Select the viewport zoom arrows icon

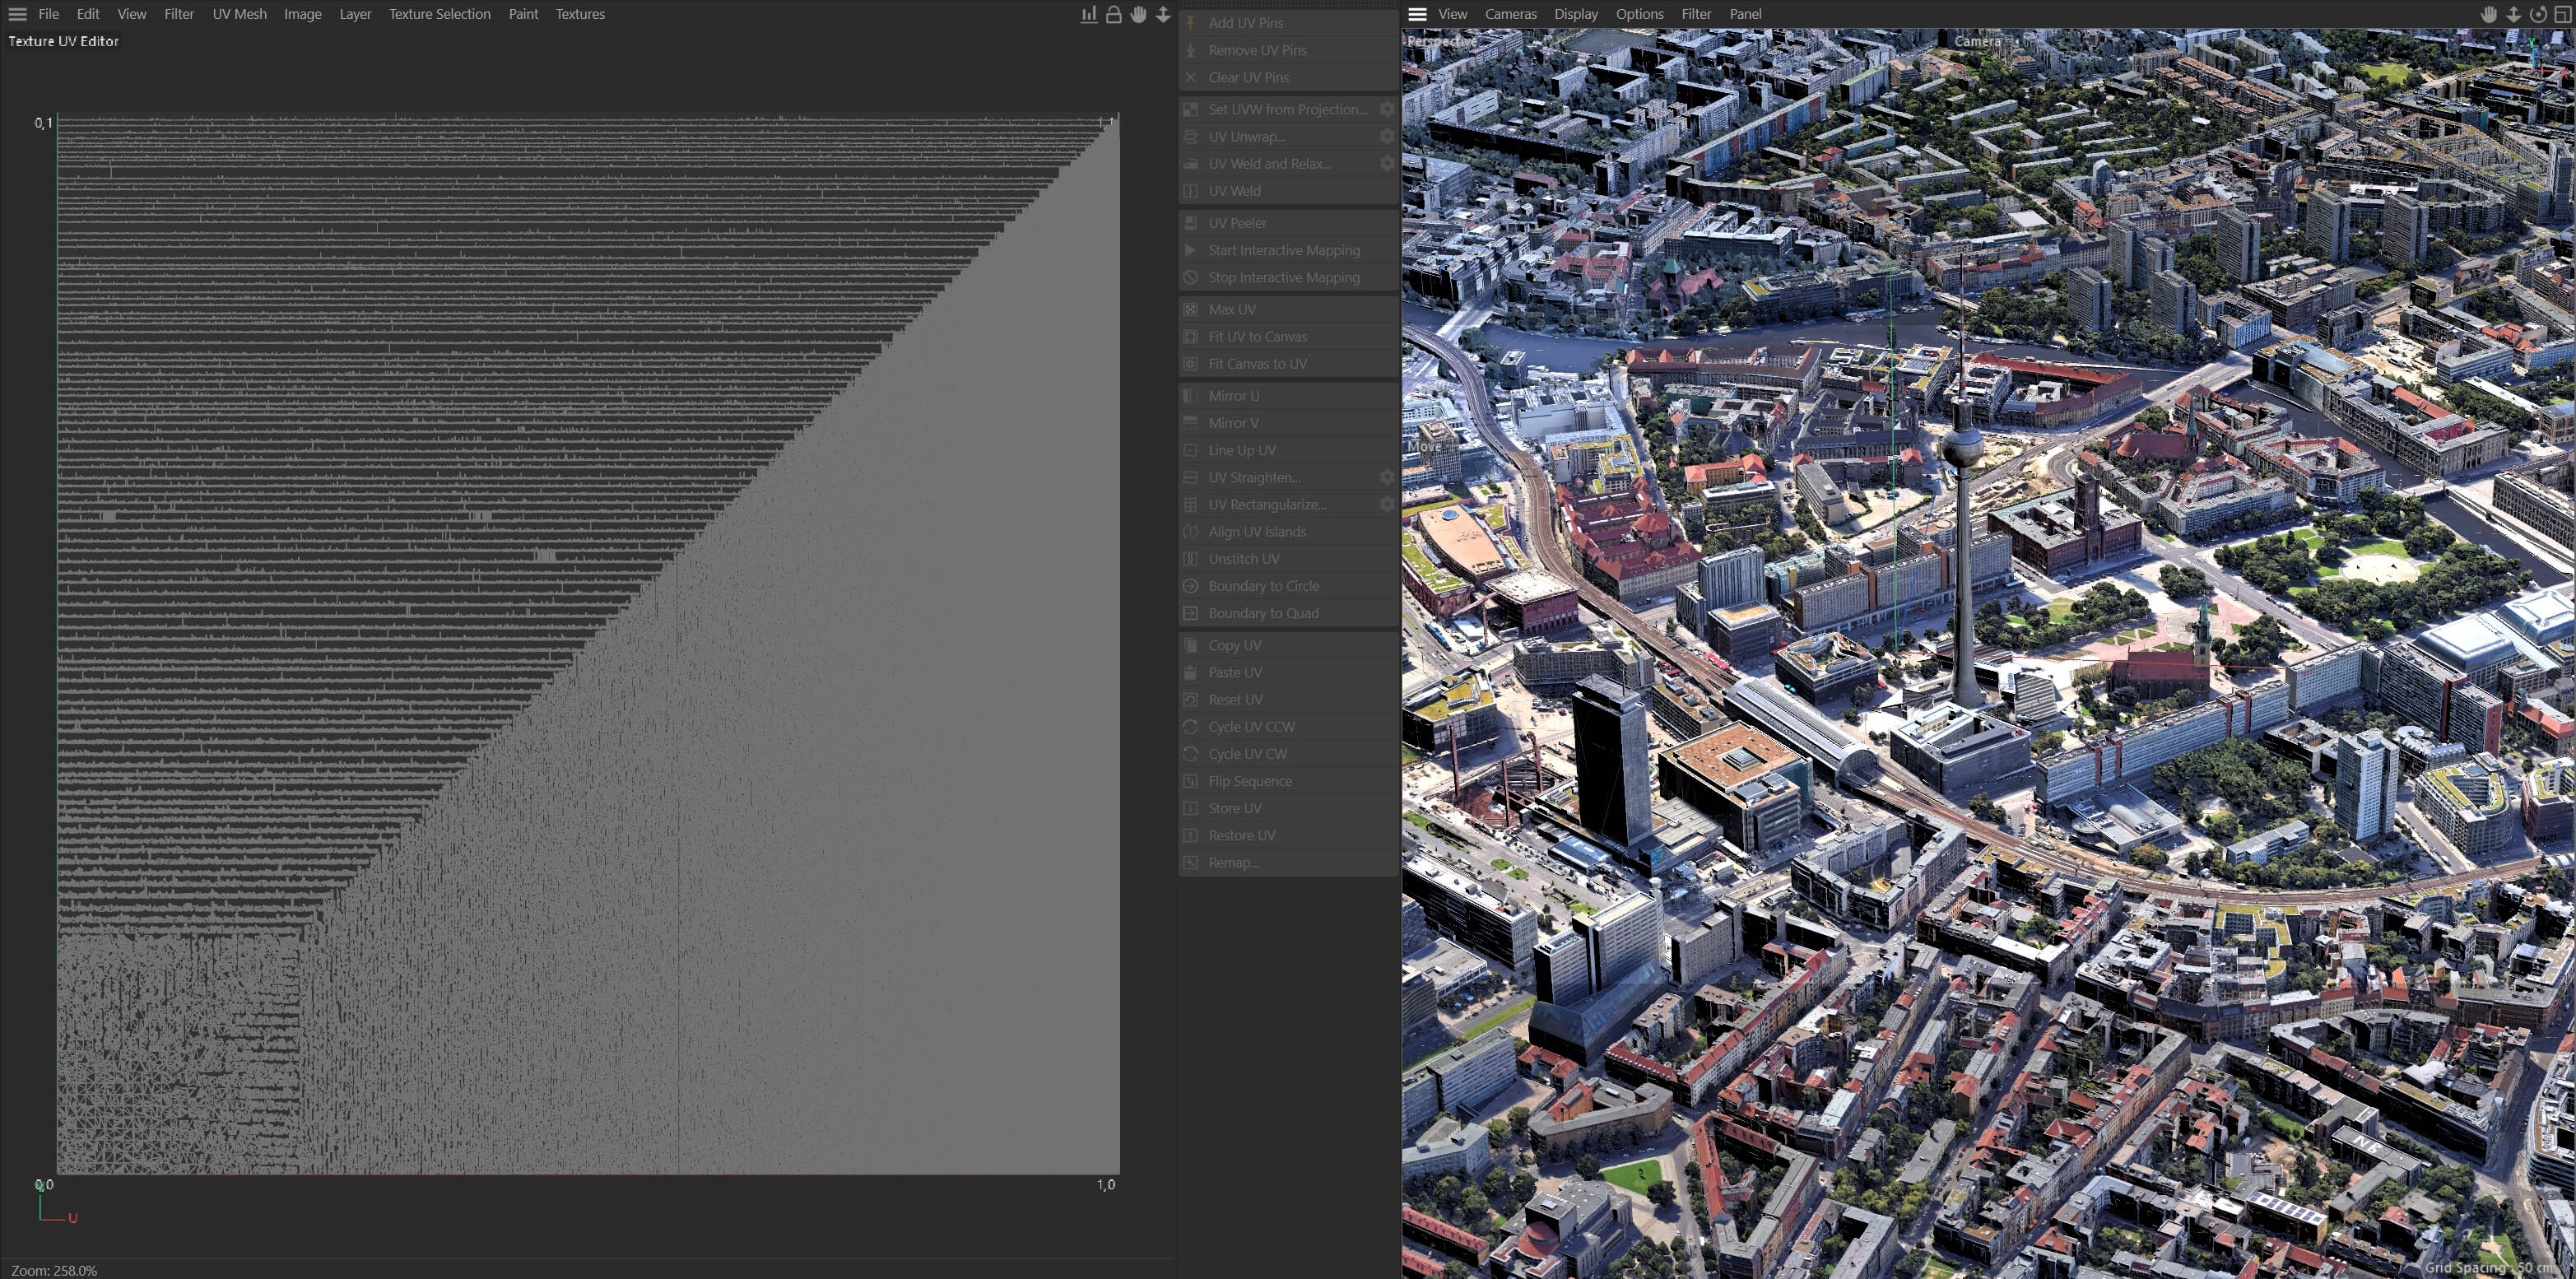pyautogui.click(x=2513, y=14)
